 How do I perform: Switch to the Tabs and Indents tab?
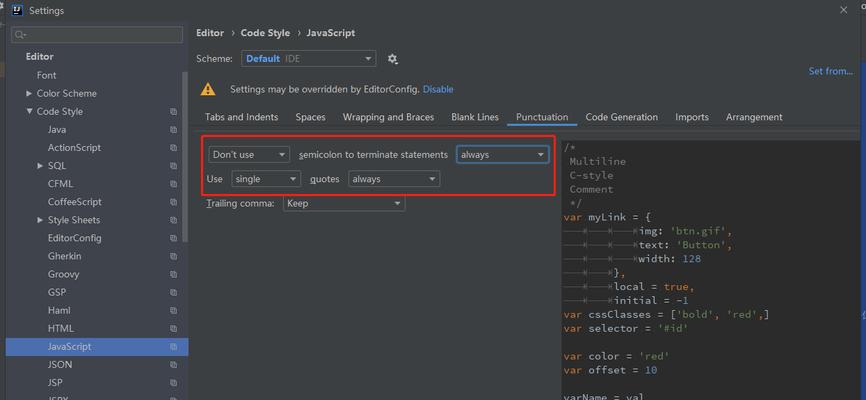241,117
